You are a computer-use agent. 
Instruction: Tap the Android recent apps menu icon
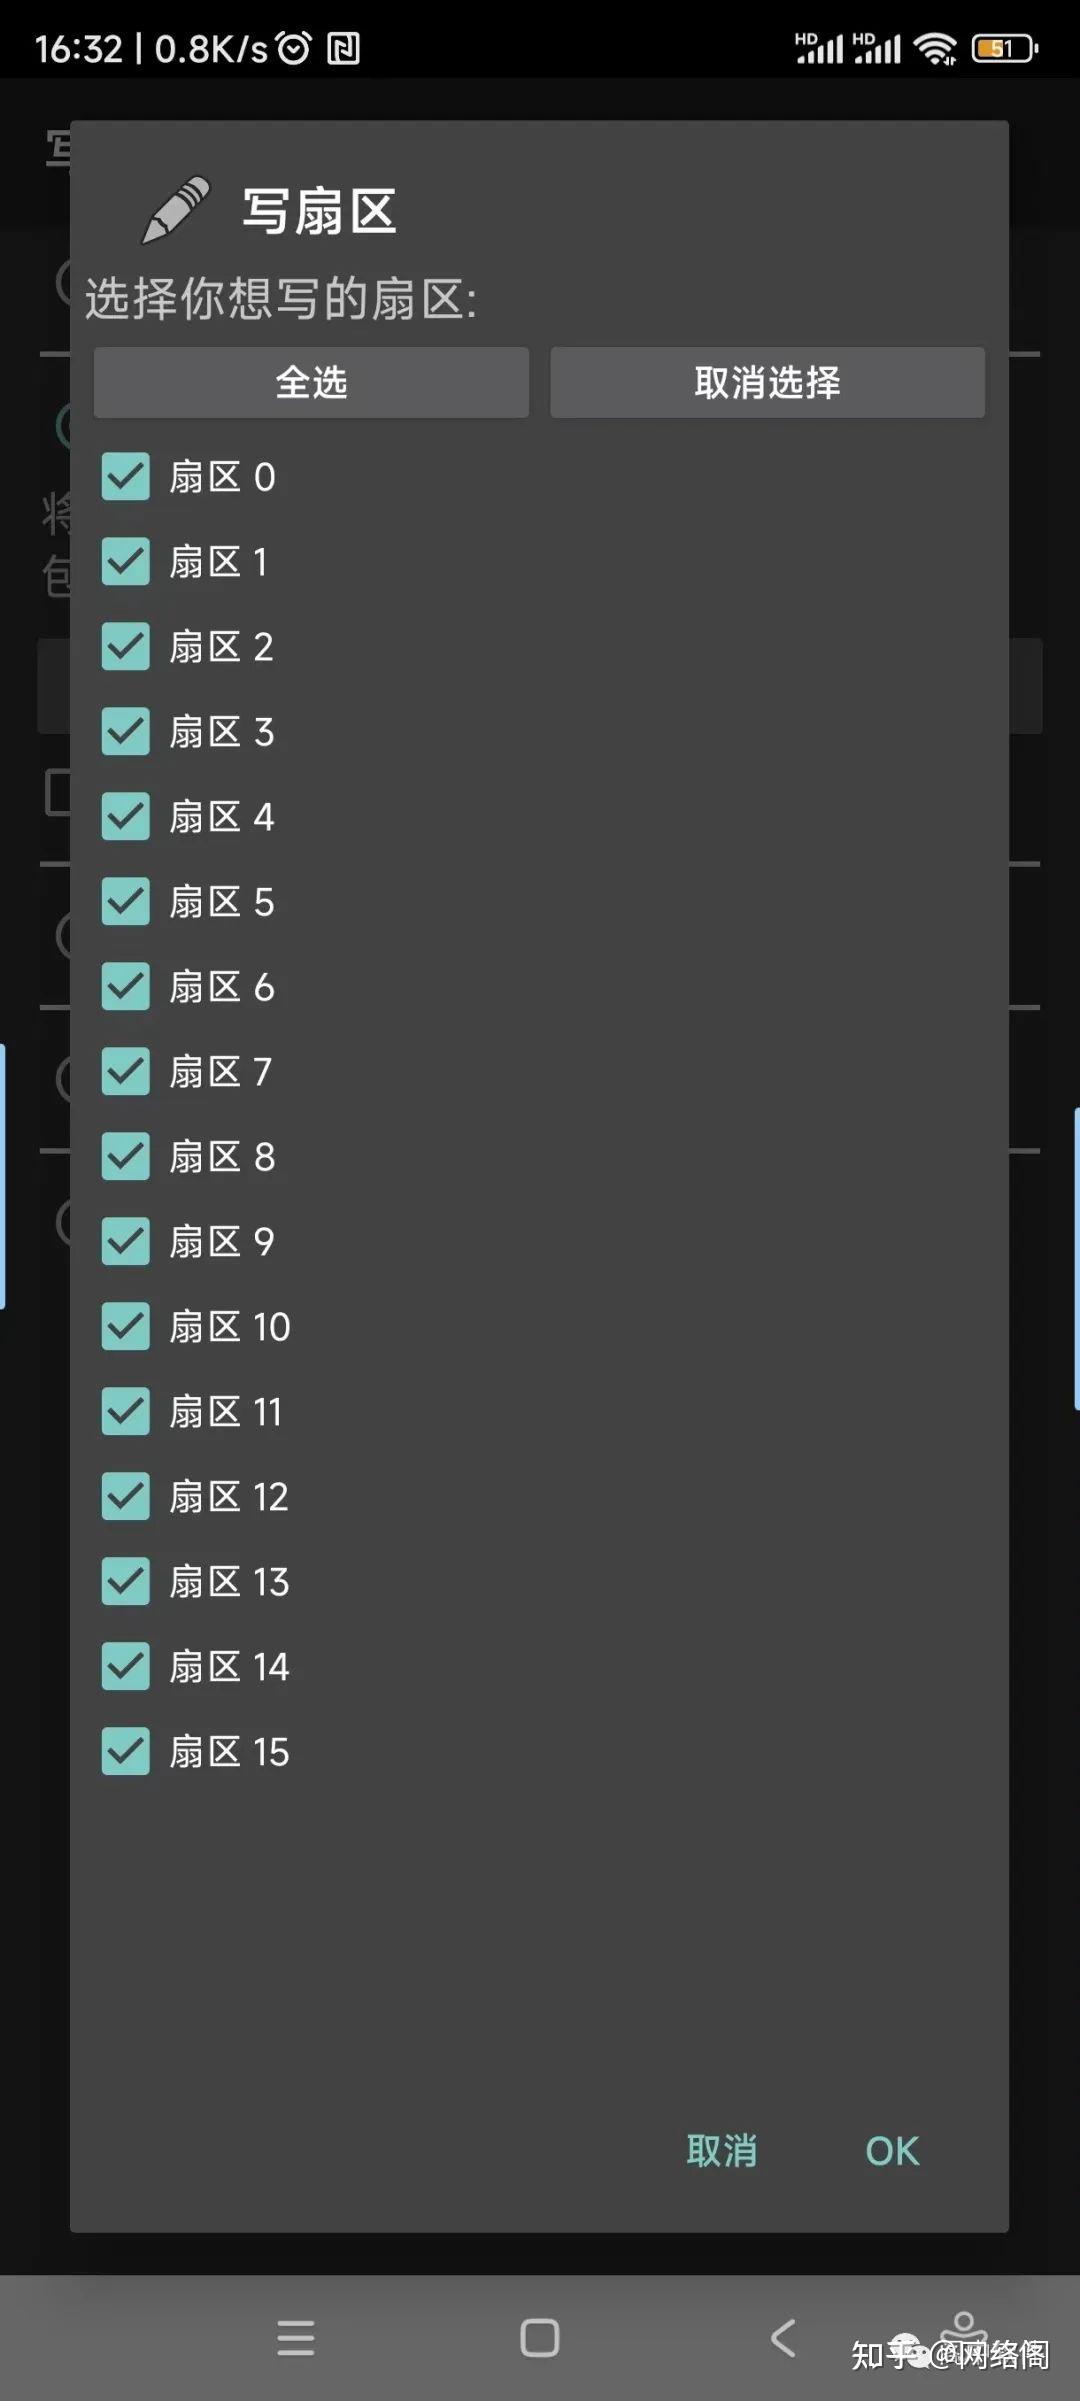point(296,2338)
